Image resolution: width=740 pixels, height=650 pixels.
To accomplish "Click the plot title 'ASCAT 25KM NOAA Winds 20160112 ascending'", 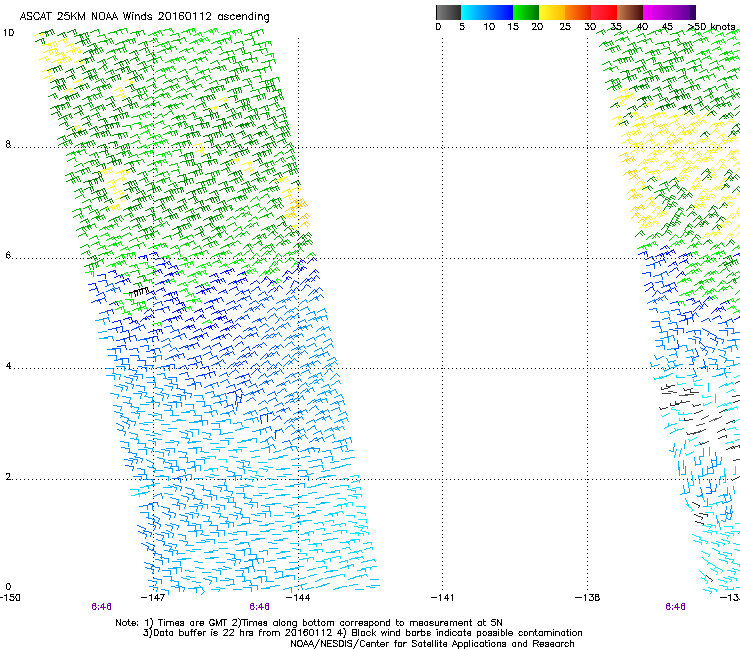I will (x=144, y=17).
